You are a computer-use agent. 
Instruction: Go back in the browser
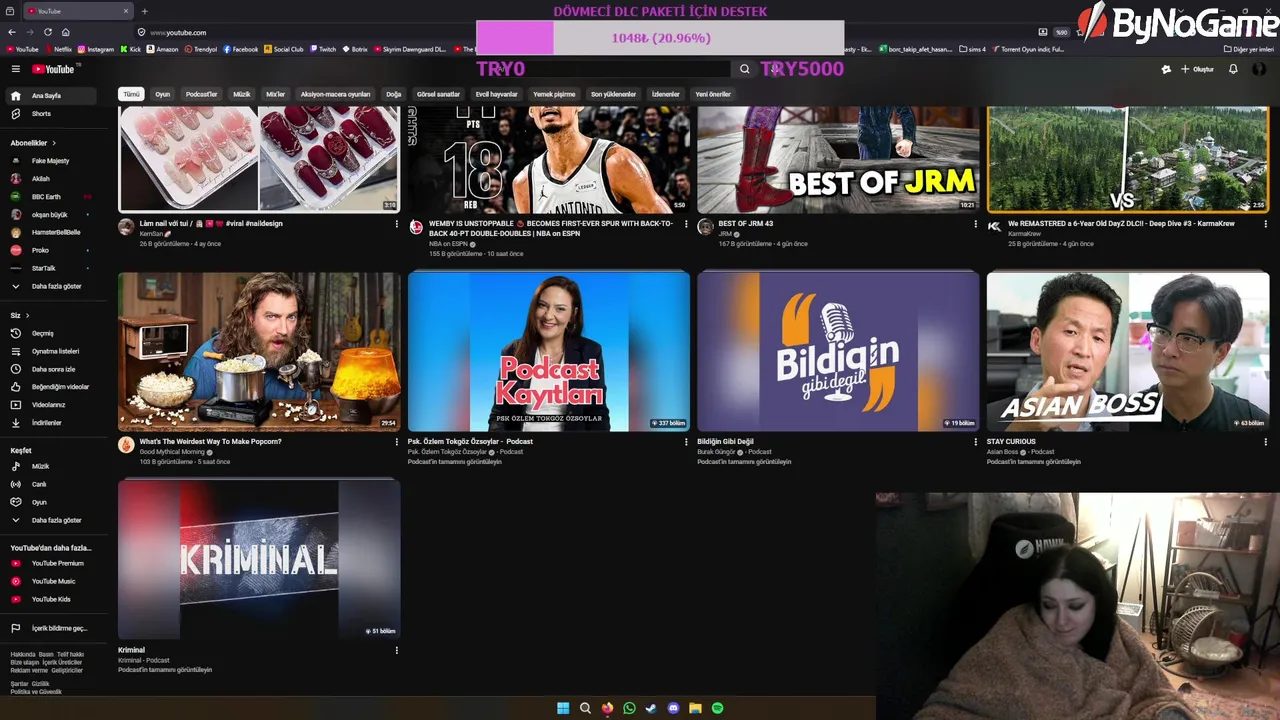point(11,32)
